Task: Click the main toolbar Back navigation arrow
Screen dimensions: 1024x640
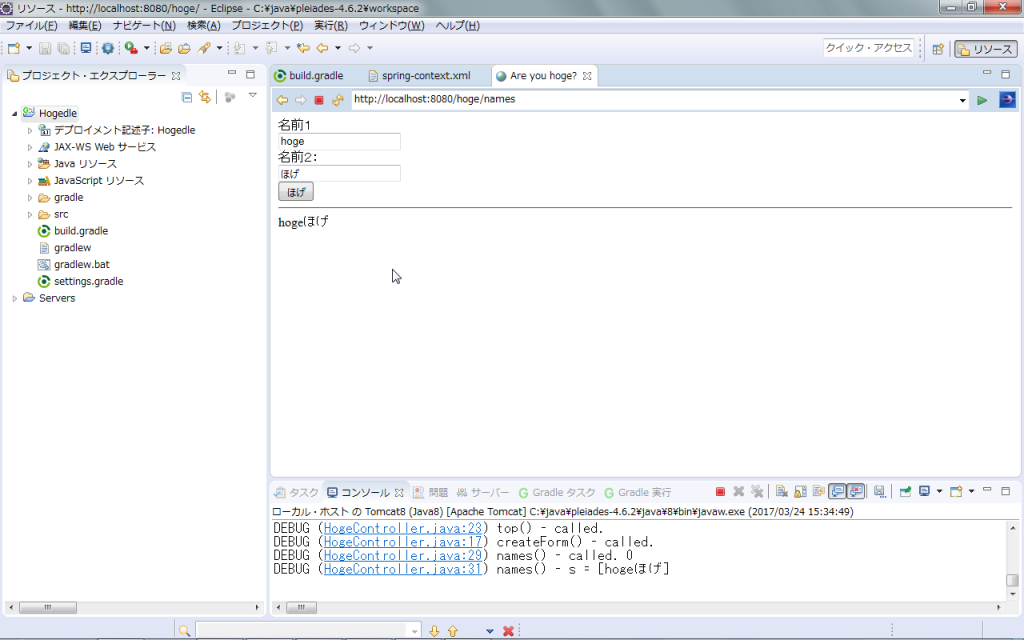Action: 323,48
